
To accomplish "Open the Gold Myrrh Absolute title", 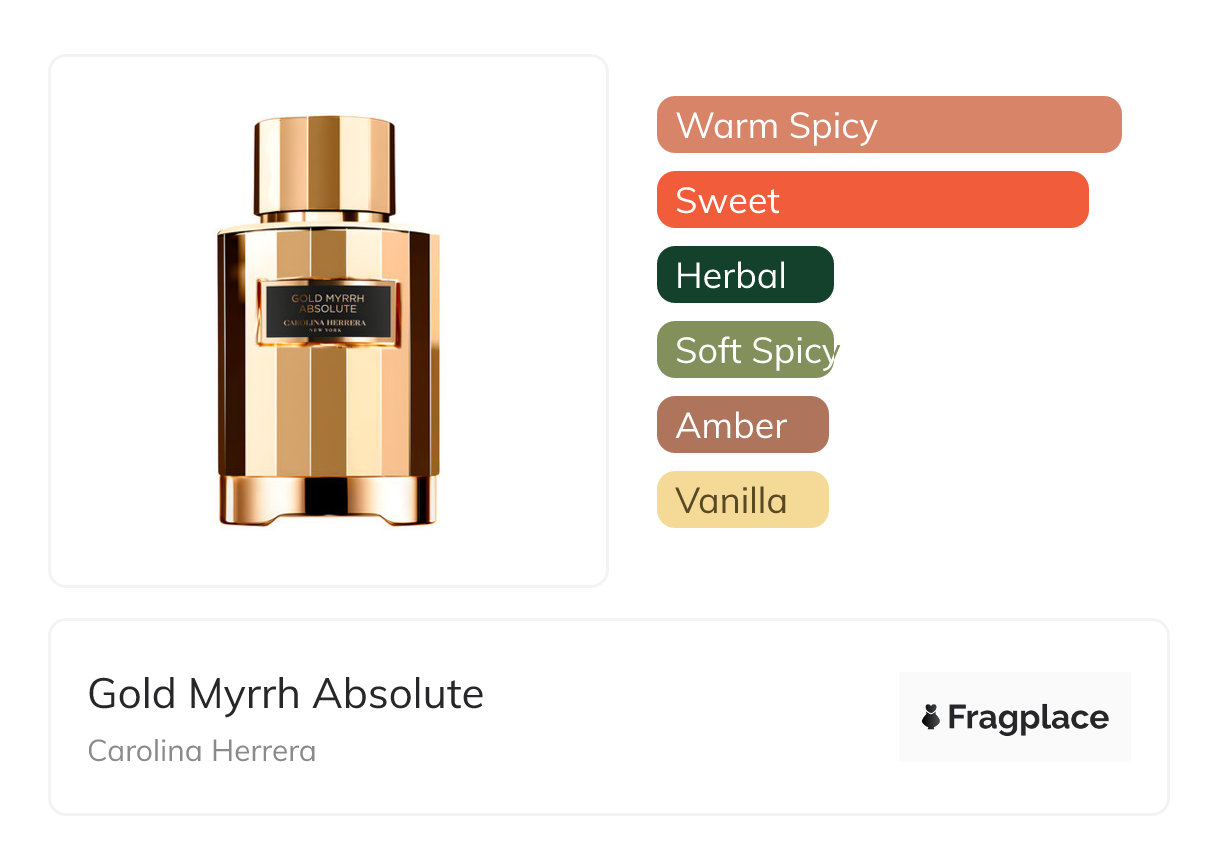I will coord(286,694).
